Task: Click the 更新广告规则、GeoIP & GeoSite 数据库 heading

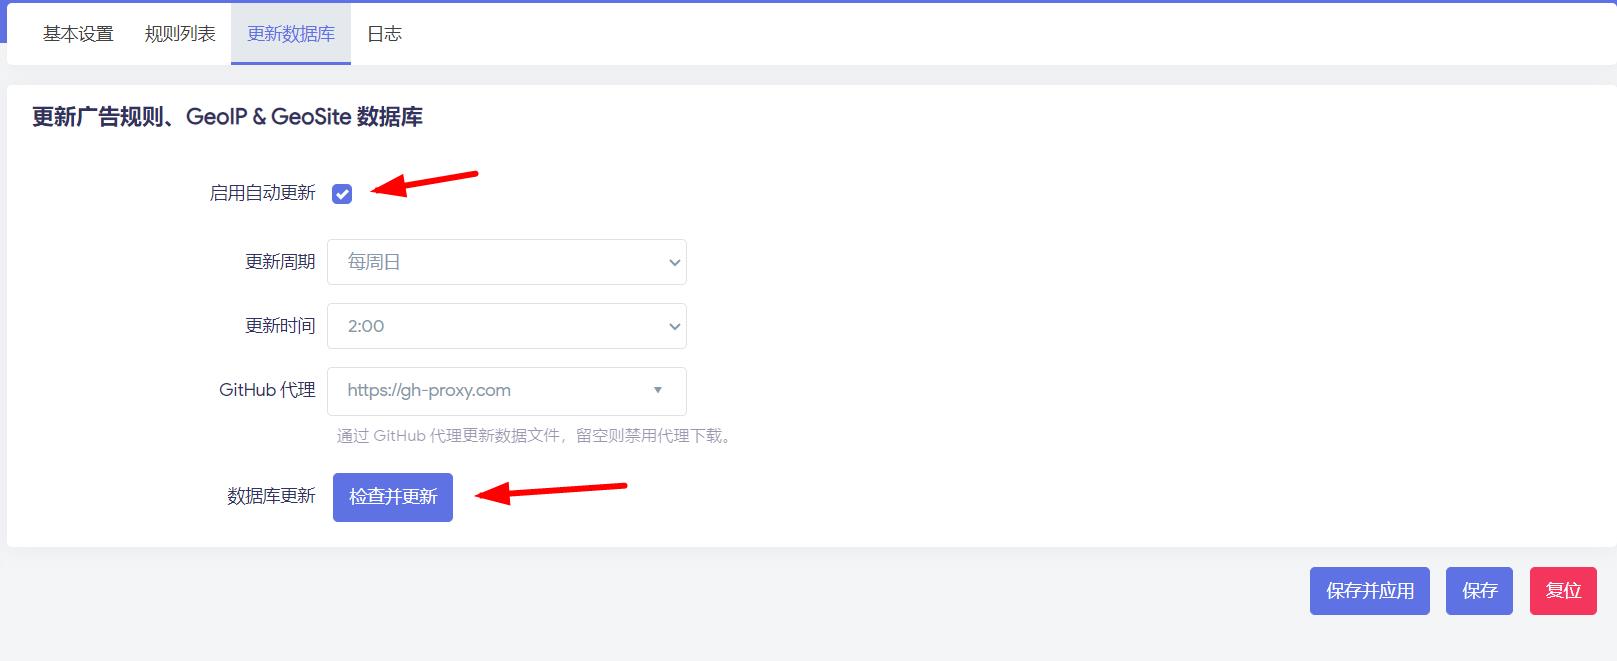Action: [x=227, y=117]
